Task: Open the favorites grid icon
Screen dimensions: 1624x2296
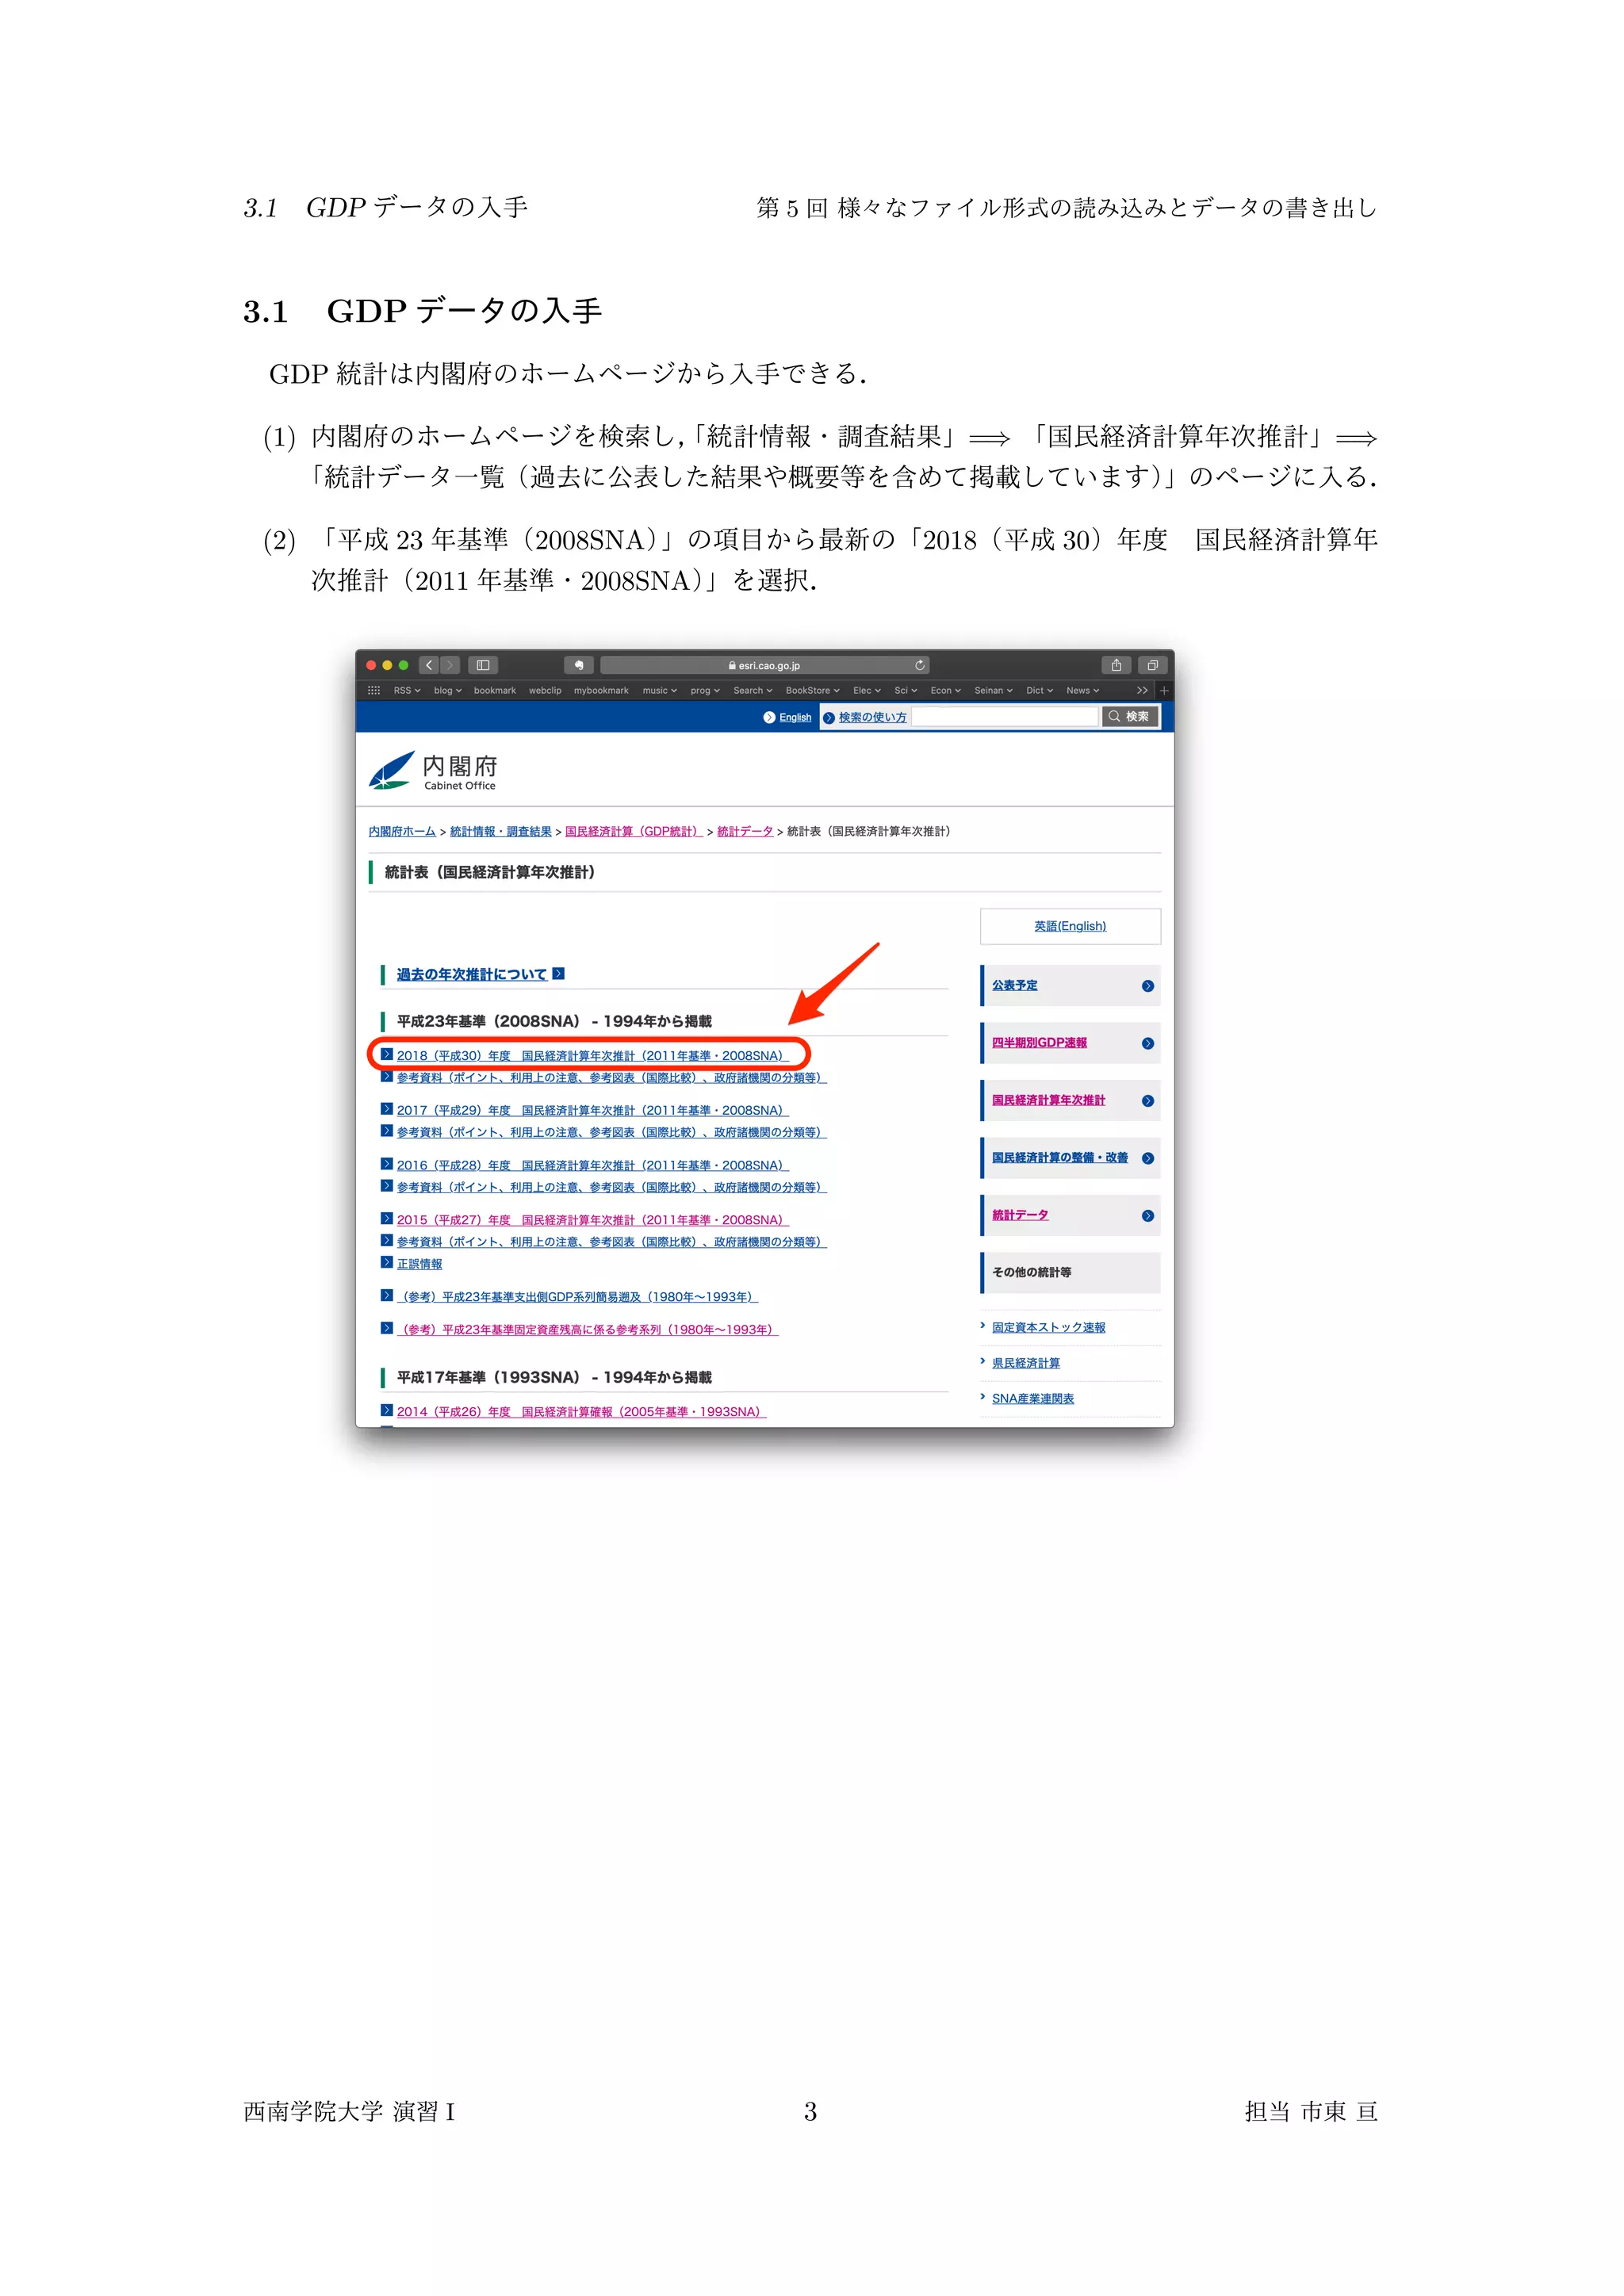Action: click(374, 690)
